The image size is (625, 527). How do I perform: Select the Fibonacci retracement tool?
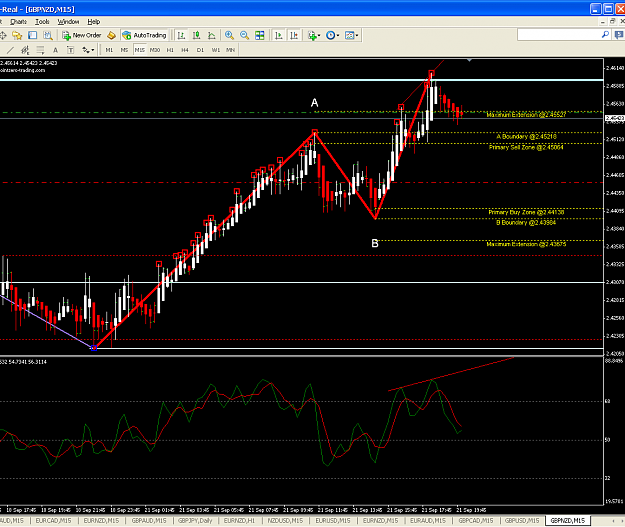pyautogui.click(x=40, y=50)
